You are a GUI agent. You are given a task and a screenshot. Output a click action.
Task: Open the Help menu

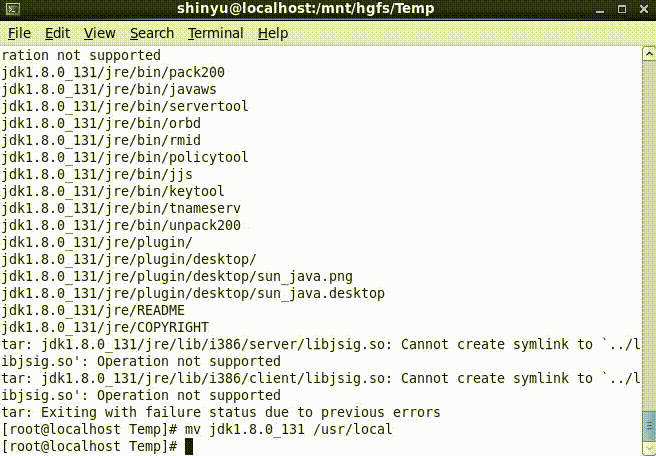(273, 33)
